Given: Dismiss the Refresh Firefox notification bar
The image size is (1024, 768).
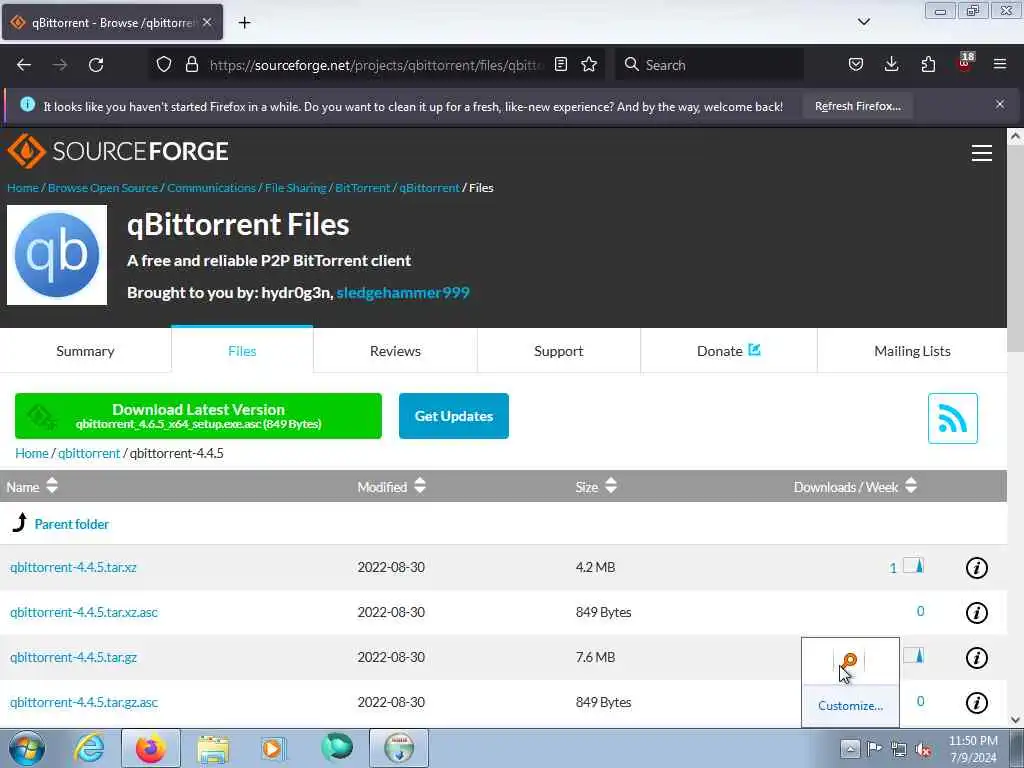Looking at the screenshot, I should [1000, 104].
